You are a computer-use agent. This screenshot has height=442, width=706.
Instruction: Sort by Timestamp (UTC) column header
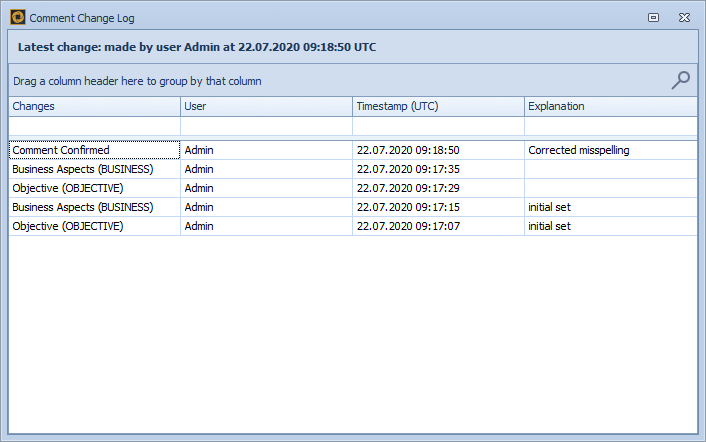(438, 106)
